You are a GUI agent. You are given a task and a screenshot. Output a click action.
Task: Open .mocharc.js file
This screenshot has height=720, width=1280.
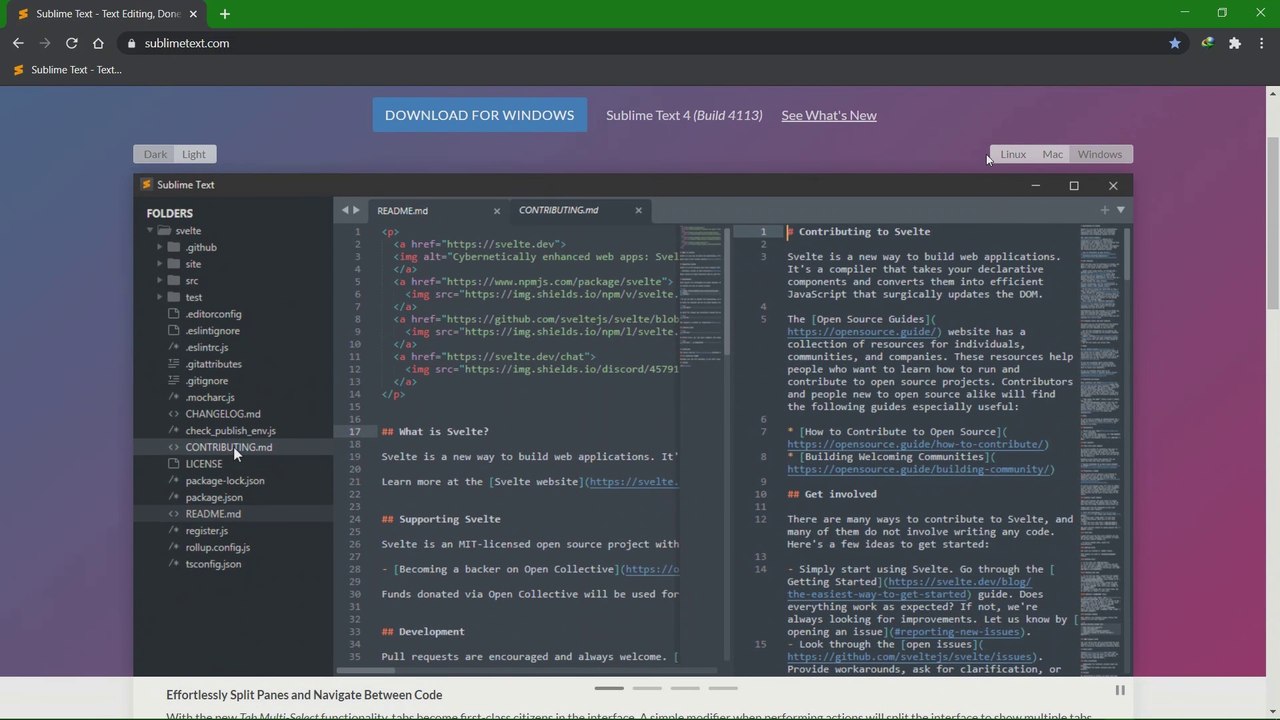pyautogui.click(x=210, y=397)
